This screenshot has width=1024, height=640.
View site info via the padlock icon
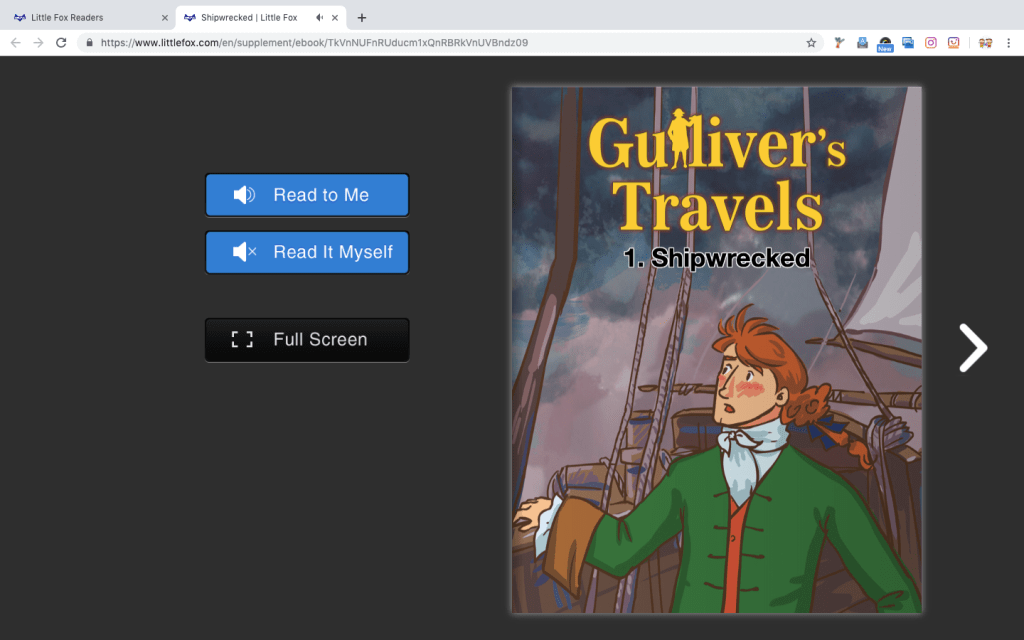(89, 43)
